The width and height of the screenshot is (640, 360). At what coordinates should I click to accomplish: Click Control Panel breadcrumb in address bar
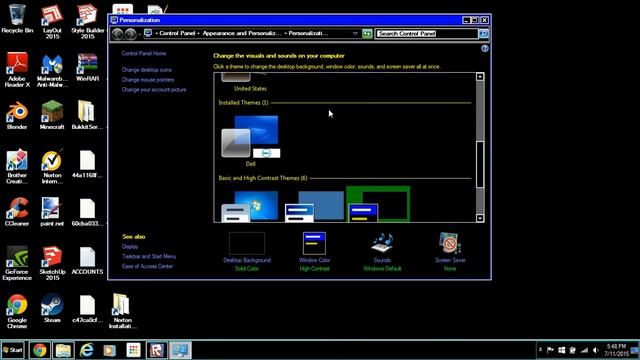tap(177, 33)
